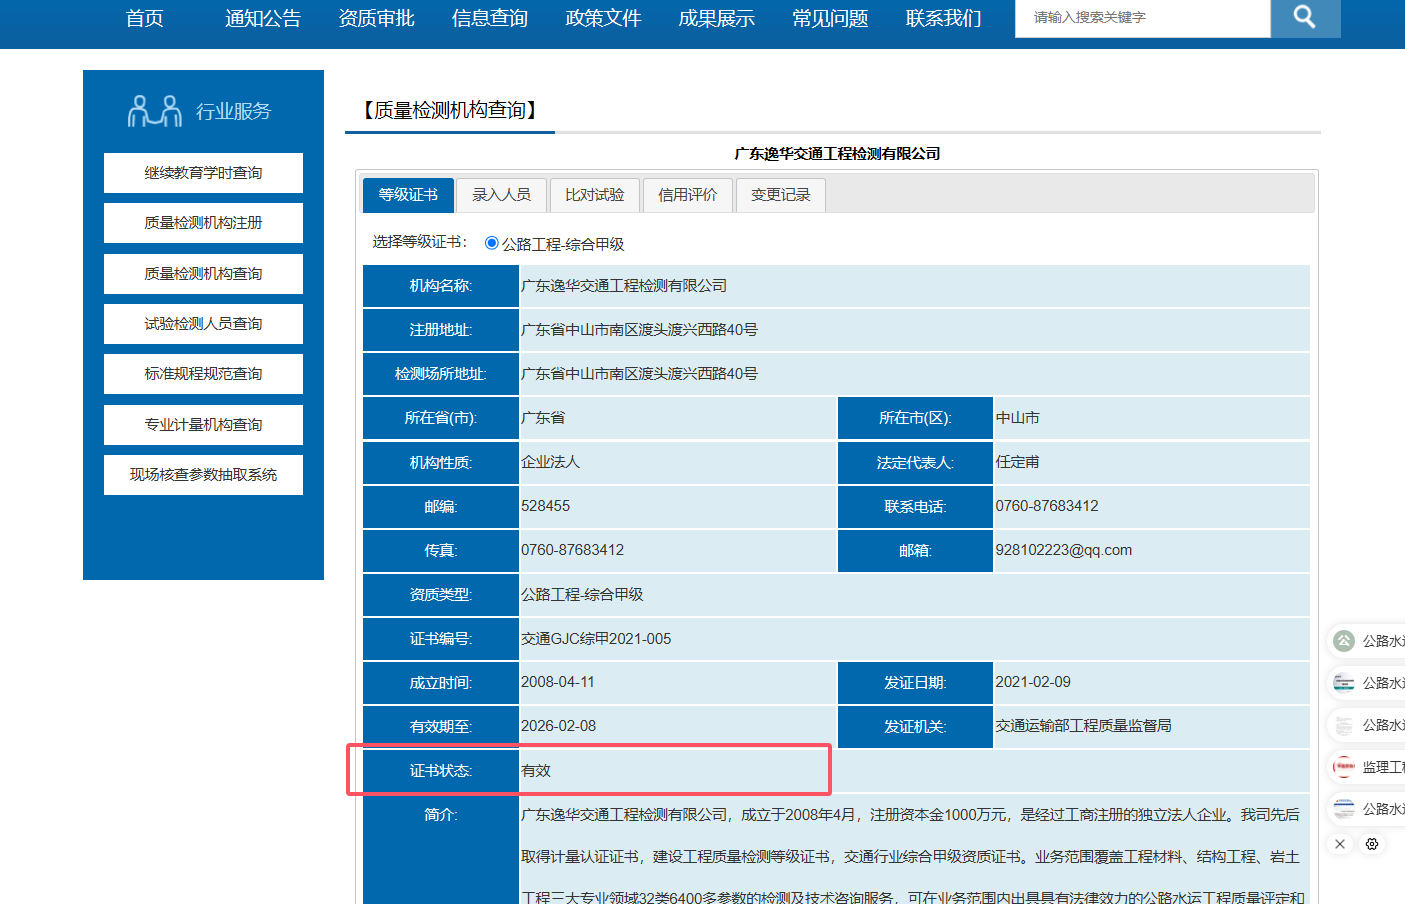Go to 联系我们 in the navigation
The height and width of the screenshot is (905, 1405).
click(944, 18)
